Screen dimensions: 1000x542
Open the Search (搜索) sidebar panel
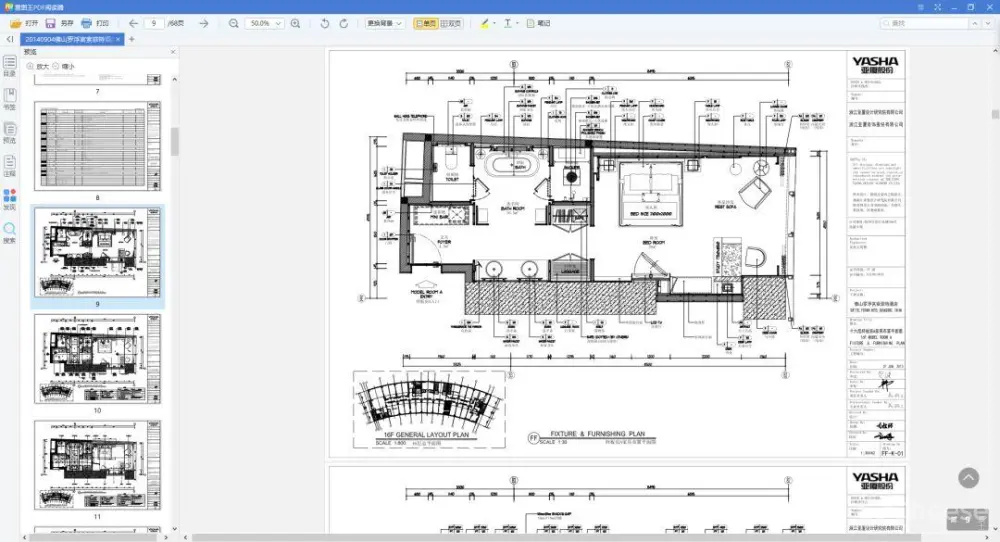click(10, 230)
